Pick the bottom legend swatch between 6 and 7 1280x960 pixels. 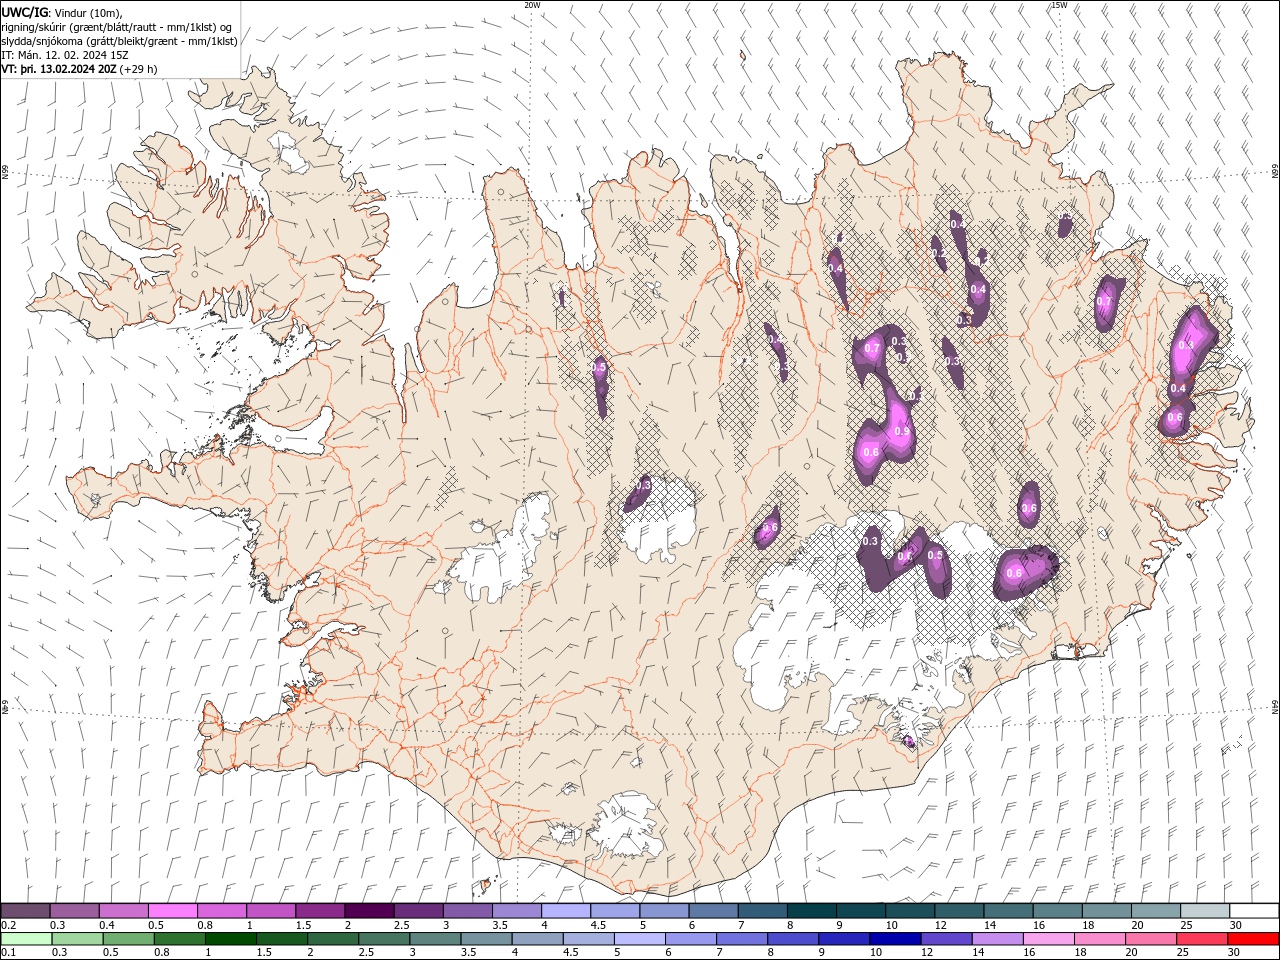click(690, 939)
